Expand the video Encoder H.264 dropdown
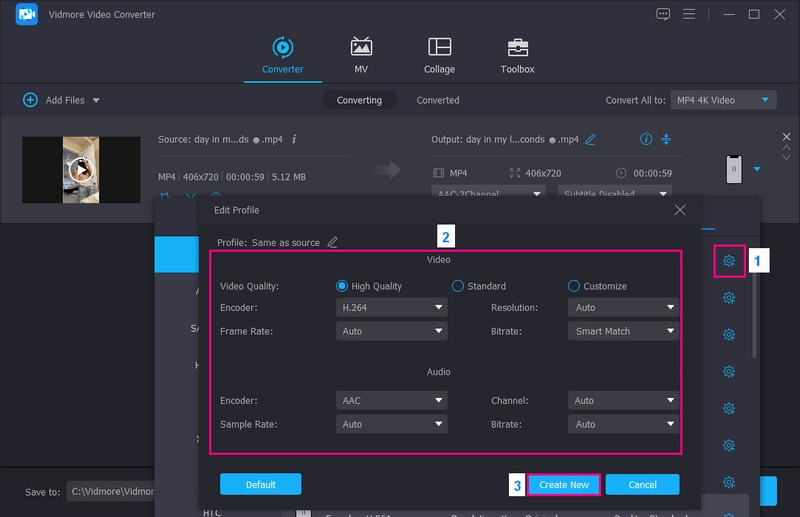This screenshot has width=800, height=517. point(392,308)
